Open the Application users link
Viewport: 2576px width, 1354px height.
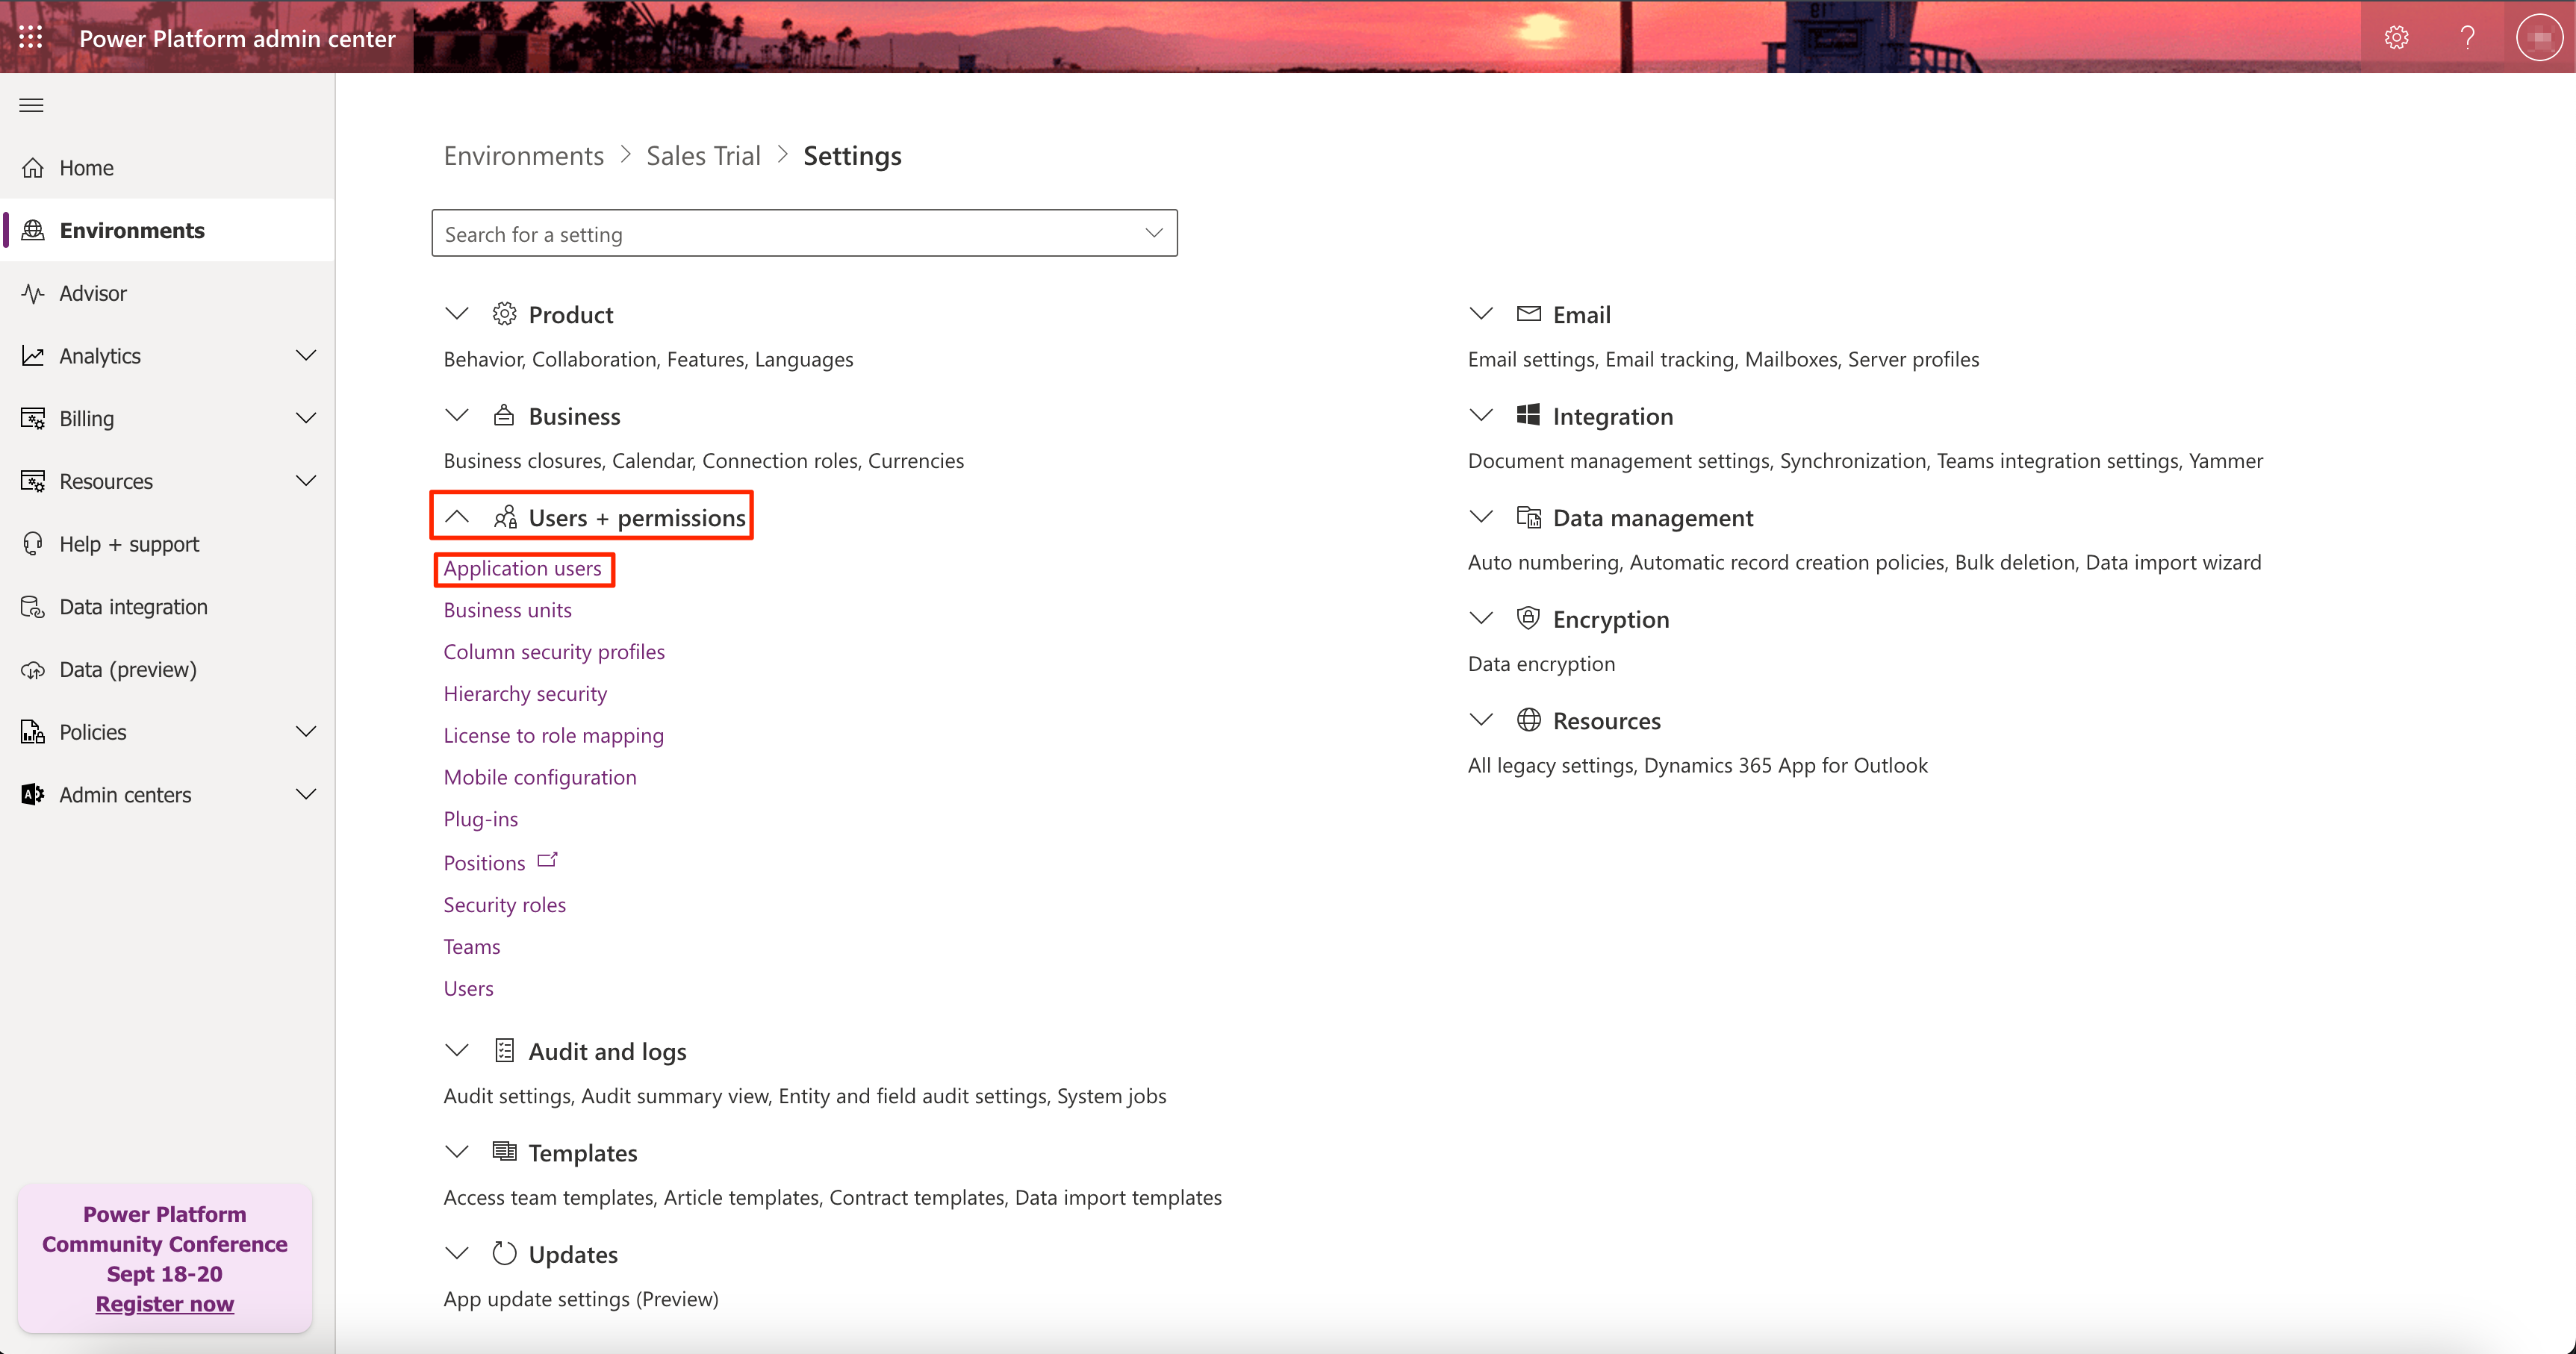pyautogui.click(x=522, y=568)
